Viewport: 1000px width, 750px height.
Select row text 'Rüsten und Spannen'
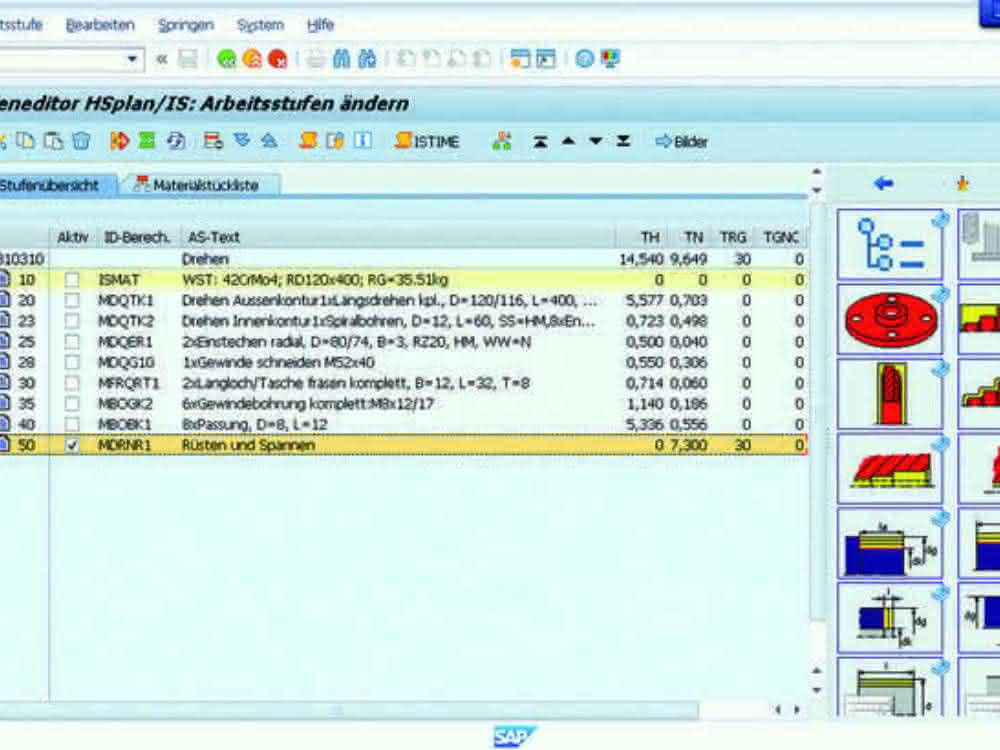coord(248,445)
